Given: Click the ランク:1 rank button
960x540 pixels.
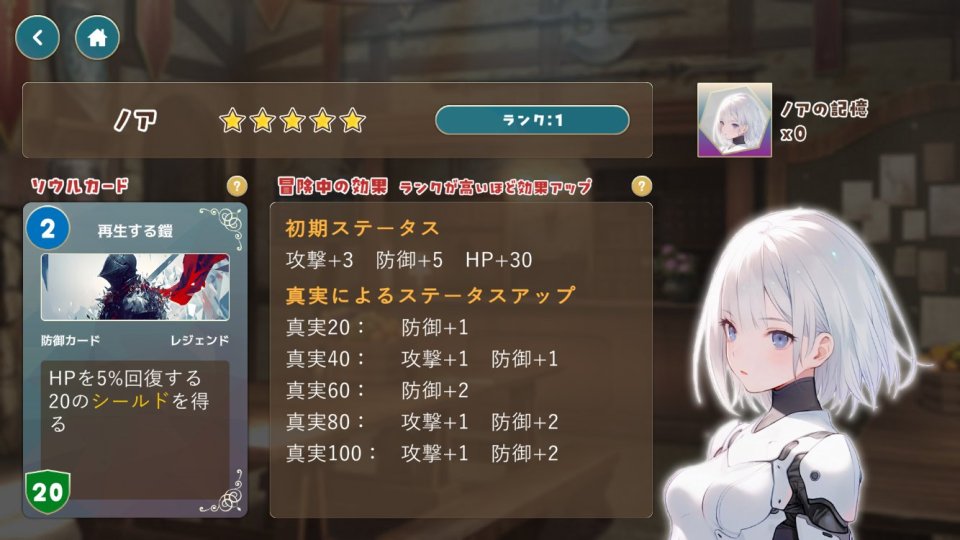Looking at the screenshot, I should [532, 120].
